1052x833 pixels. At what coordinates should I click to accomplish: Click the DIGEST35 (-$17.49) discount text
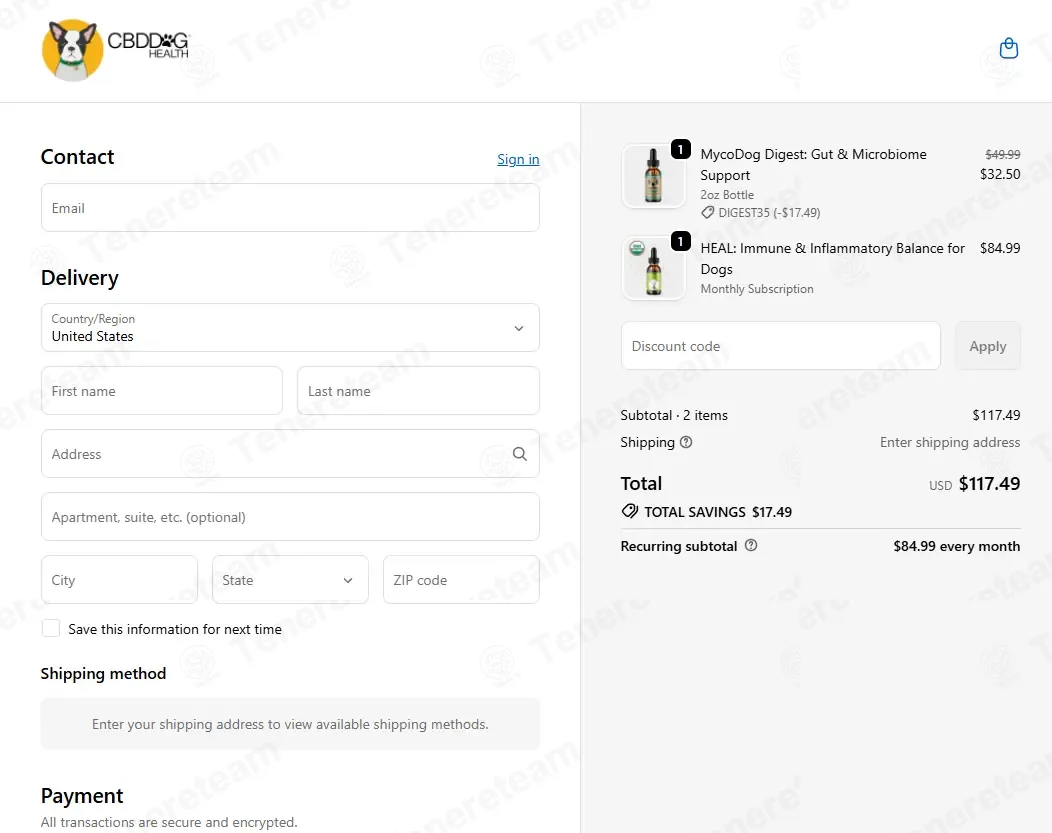[x=769, y=213]
